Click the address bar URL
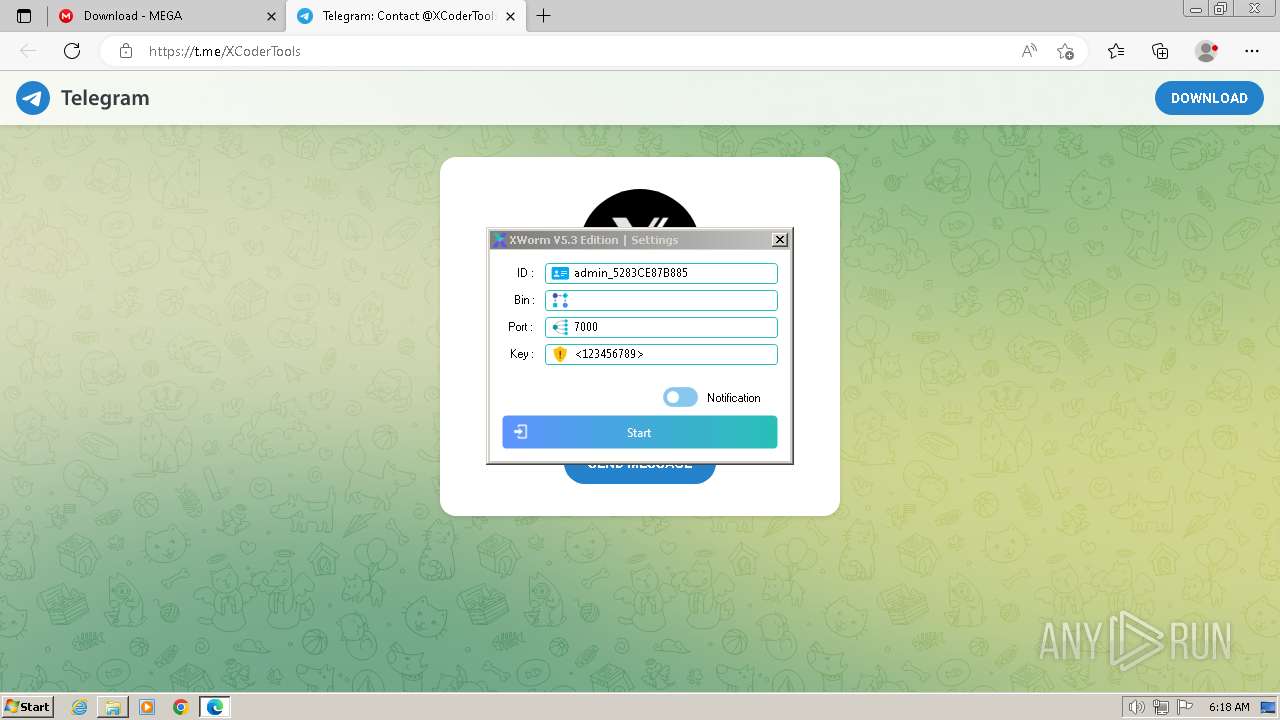 pyautogui.click(x=225, y=51)
